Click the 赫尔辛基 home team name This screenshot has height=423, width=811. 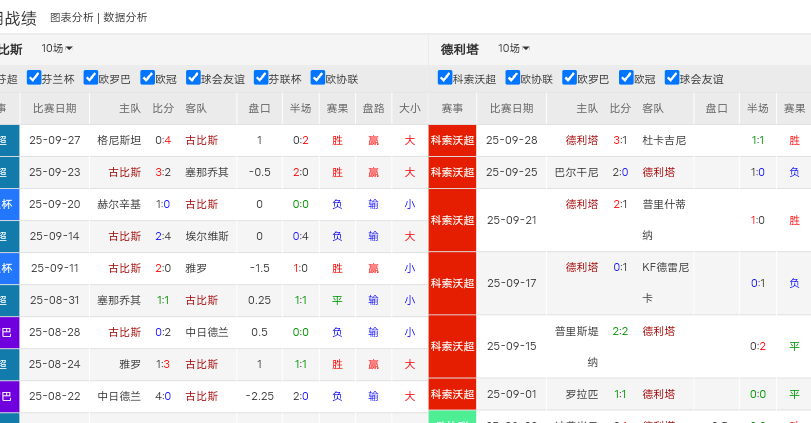(119, 204)
